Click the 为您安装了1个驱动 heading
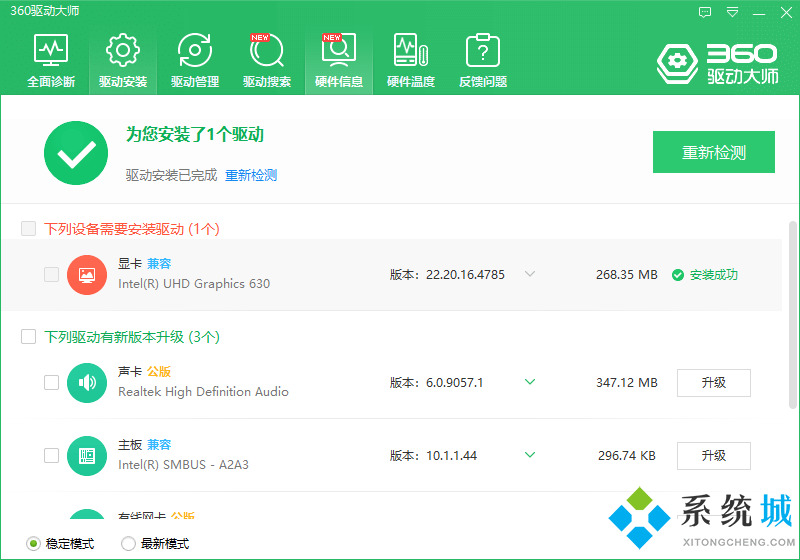Screen dimensions: 800x560 [x=195, y=135]
